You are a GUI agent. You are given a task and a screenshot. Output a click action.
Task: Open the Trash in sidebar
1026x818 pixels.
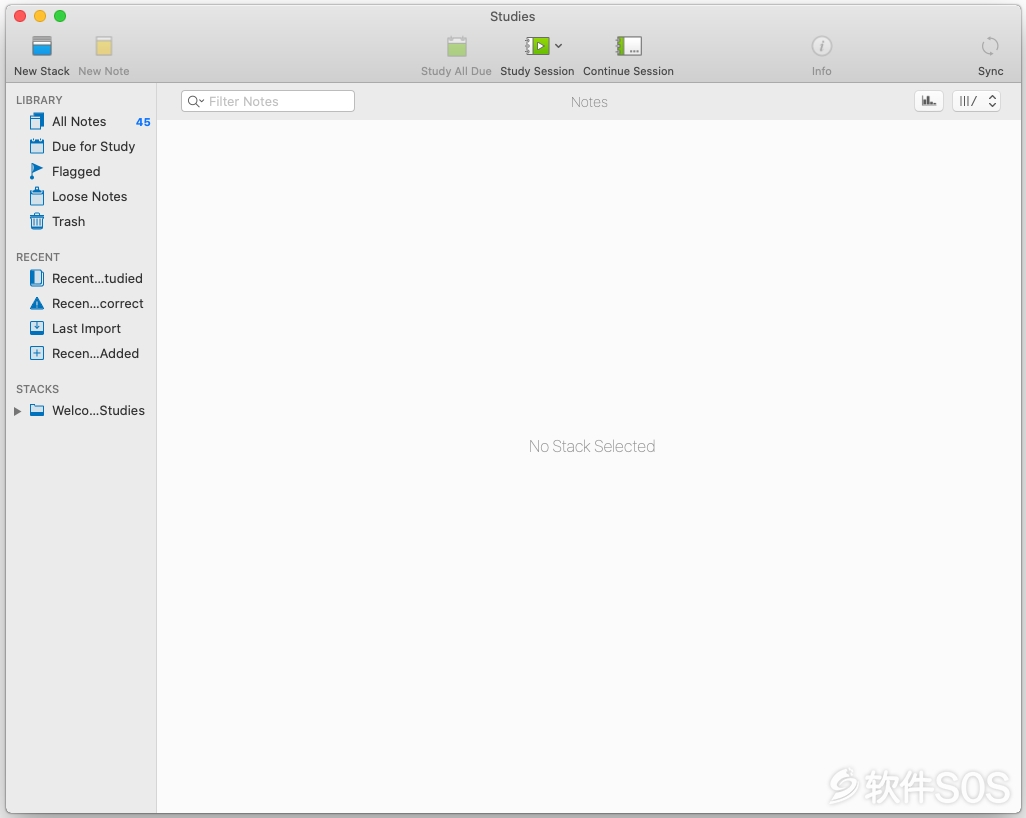(x=82, y=221)
